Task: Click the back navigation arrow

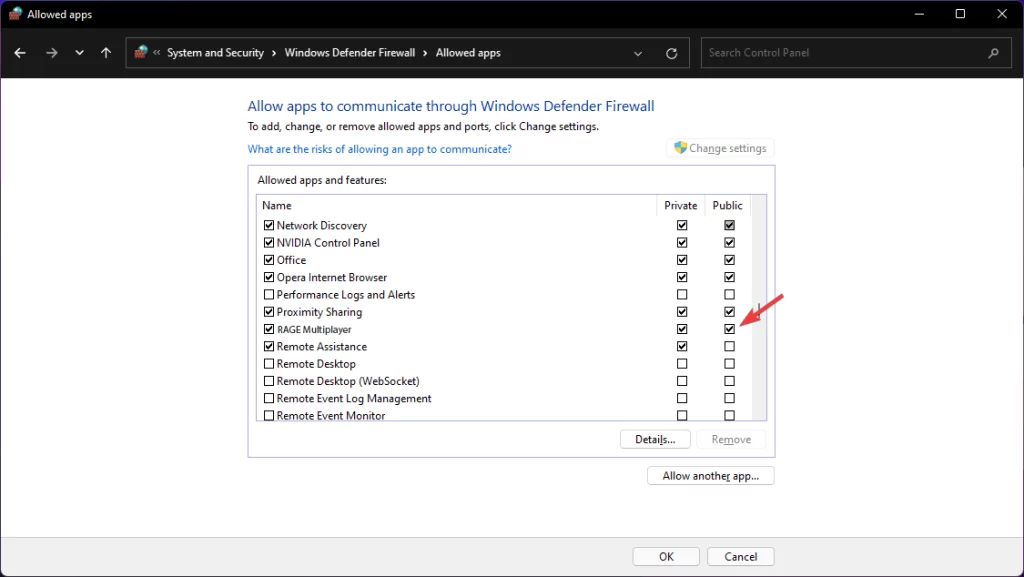Action: [20, 52]
